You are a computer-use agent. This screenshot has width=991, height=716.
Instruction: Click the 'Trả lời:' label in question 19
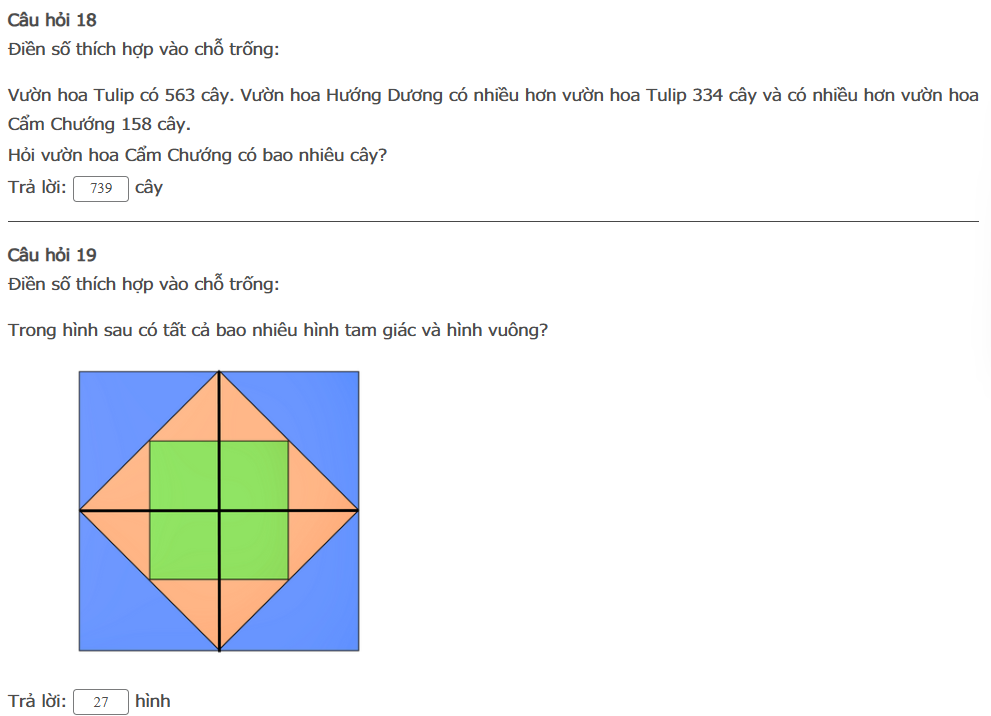tap(37, 702)
